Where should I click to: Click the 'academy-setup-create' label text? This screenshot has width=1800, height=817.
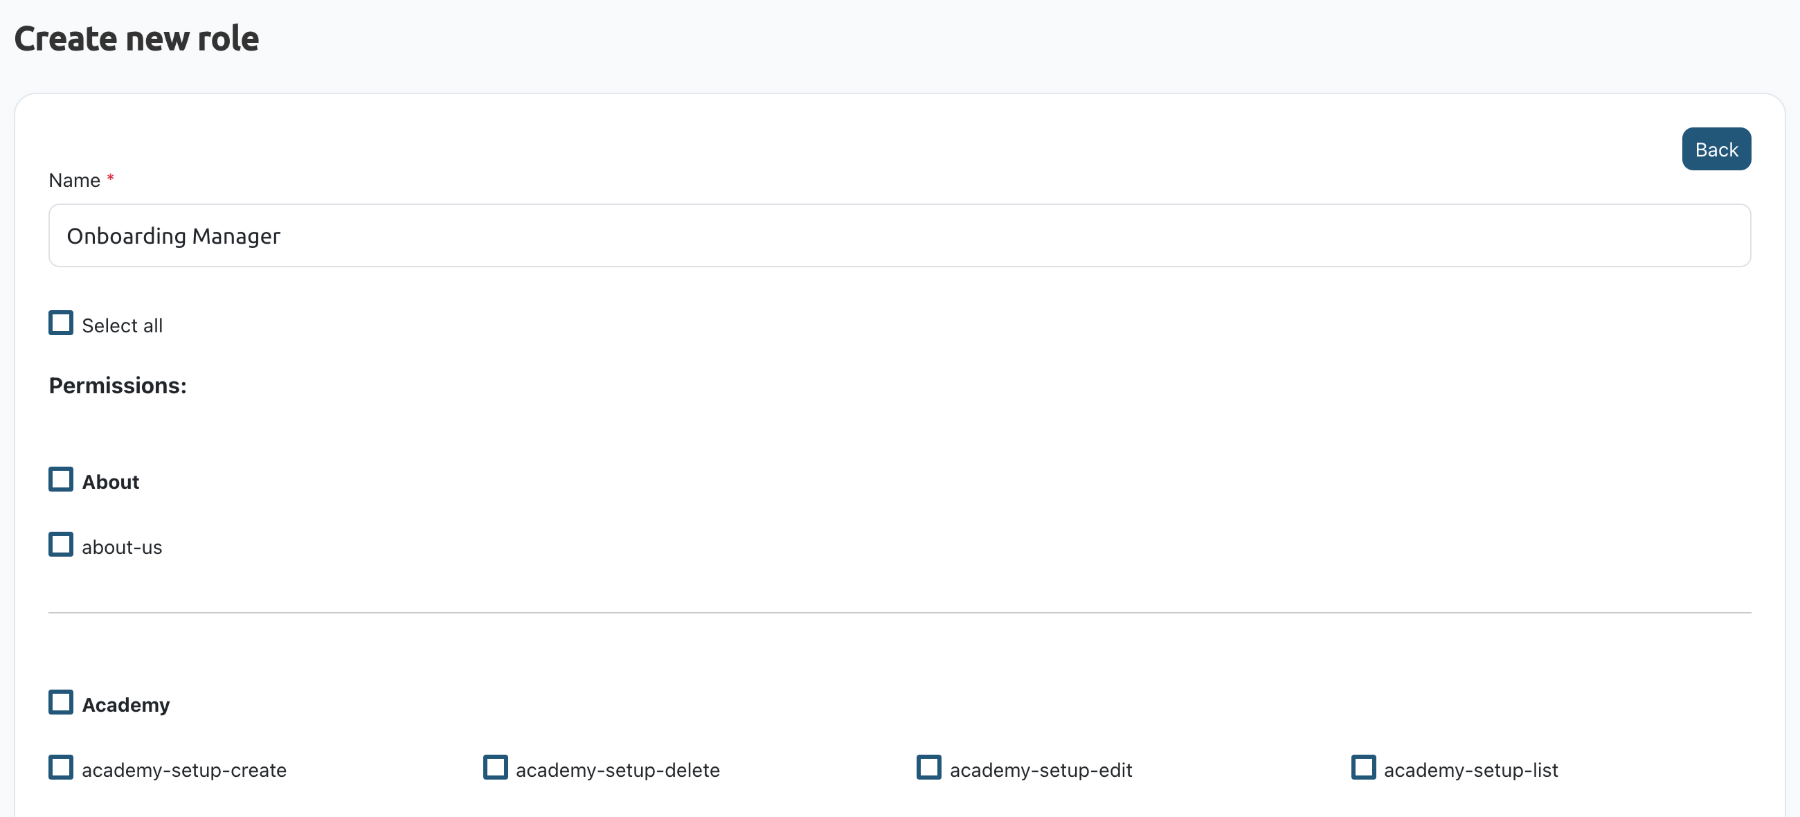(184, 770)
